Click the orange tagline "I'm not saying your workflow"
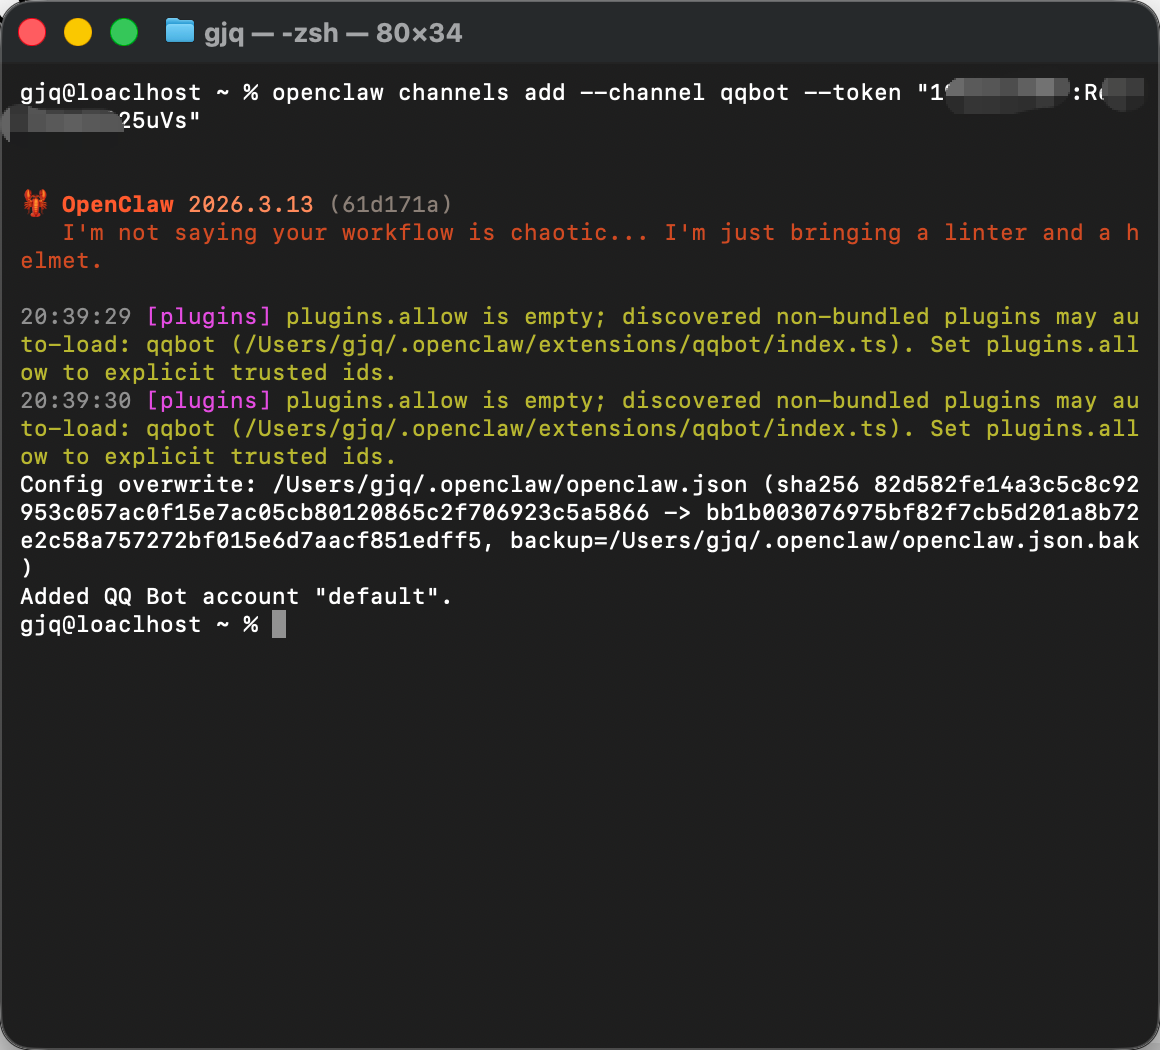 pyautogui.click(x=257, y=233)
